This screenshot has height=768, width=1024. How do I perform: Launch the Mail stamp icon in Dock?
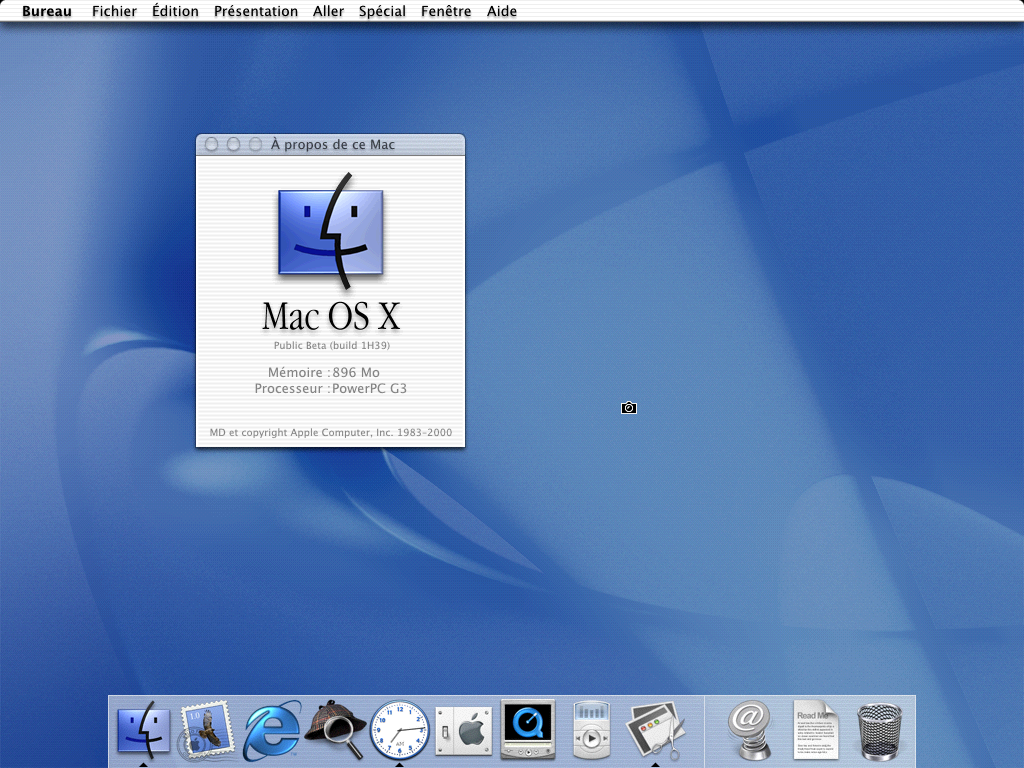coord(206,730)
